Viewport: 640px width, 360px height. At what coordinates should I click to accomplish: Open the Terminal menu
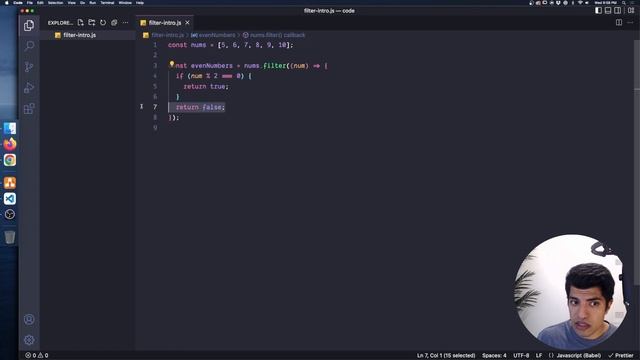point(107,2)
